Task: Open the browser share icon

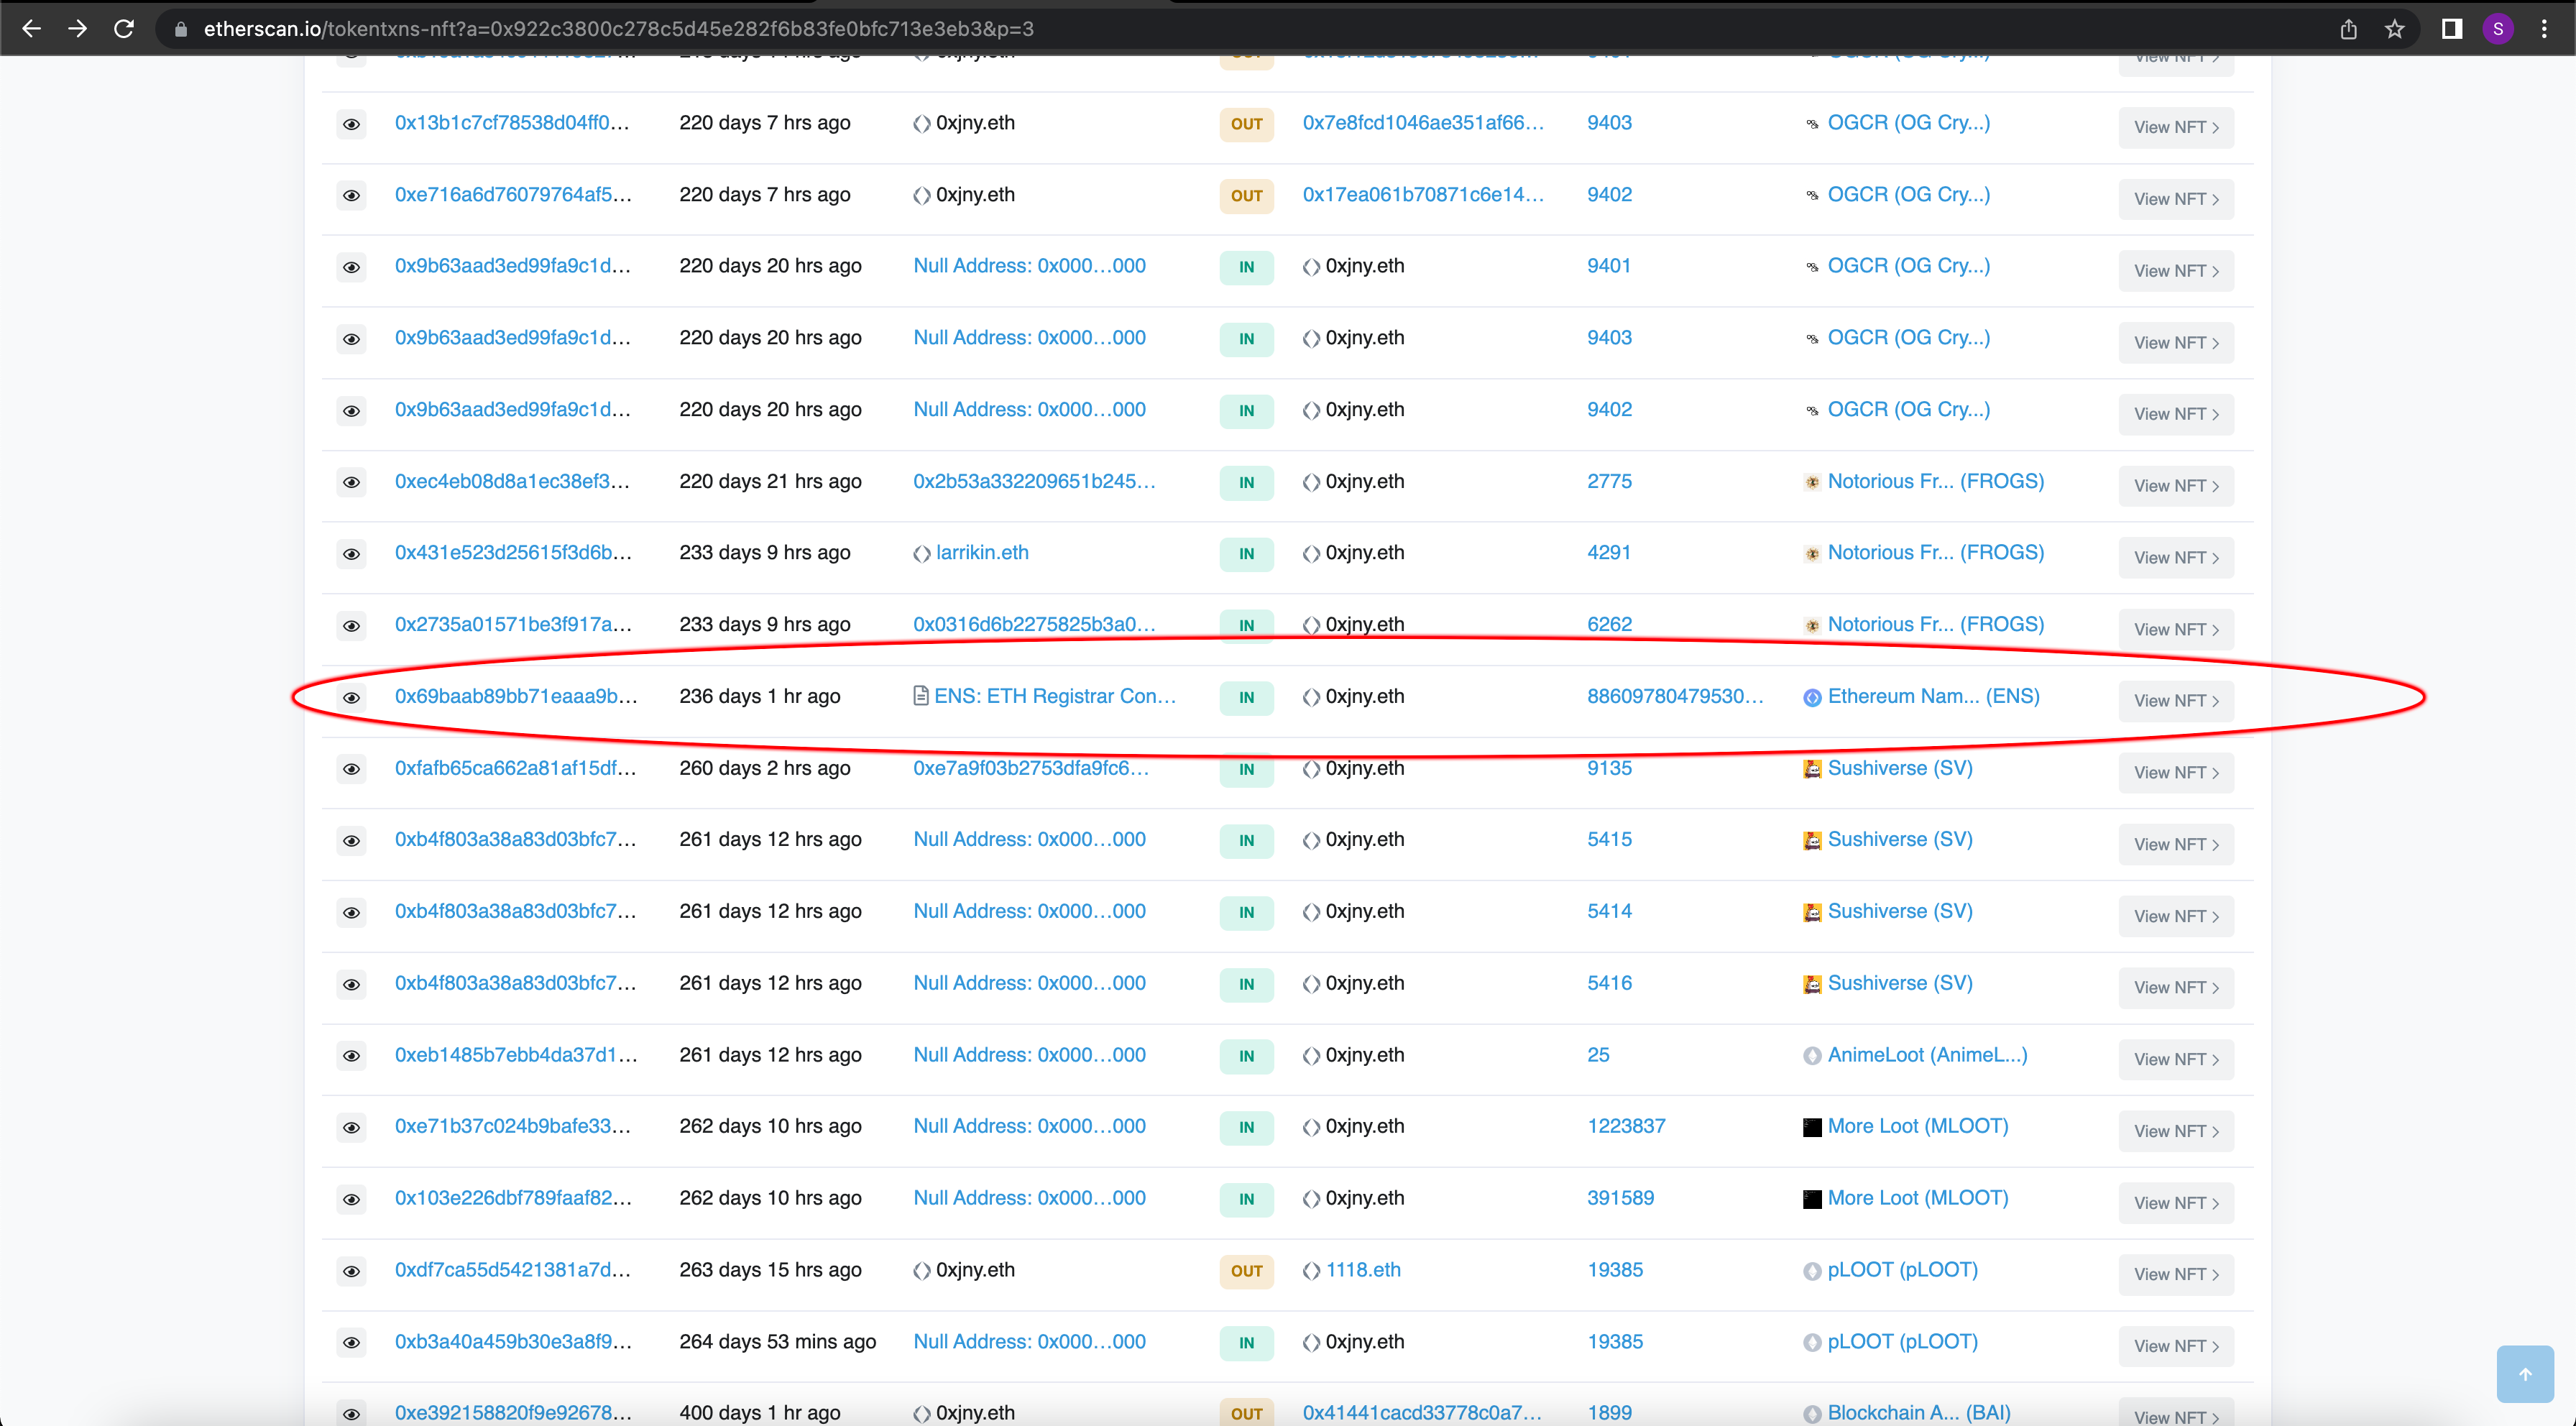Action: [x=2348, y=29]
